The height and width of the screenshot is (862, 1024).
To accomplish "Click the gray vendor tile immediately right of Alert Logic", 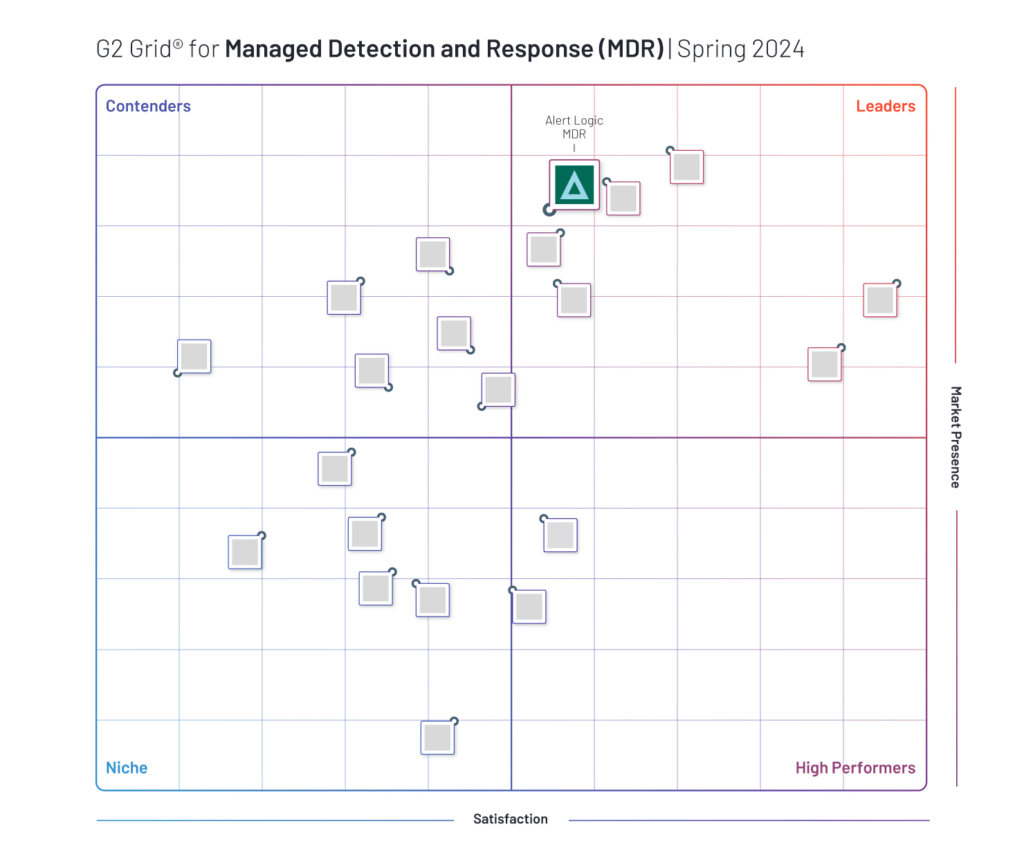I will [x=623, y=199].
